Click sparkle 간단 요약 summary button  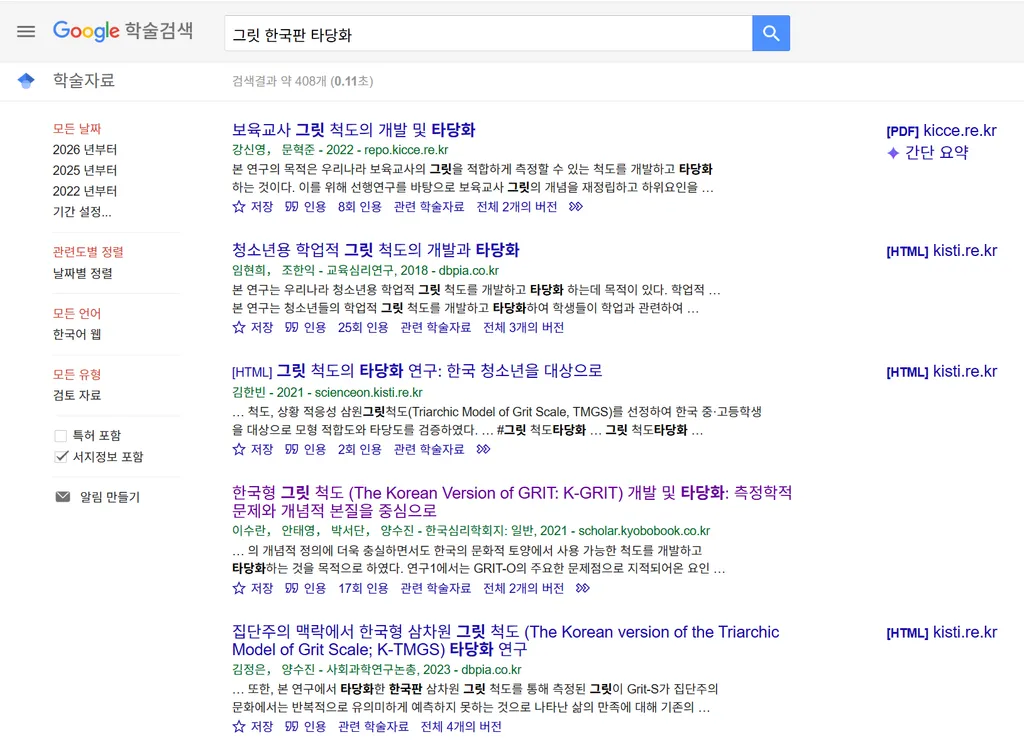927,153
